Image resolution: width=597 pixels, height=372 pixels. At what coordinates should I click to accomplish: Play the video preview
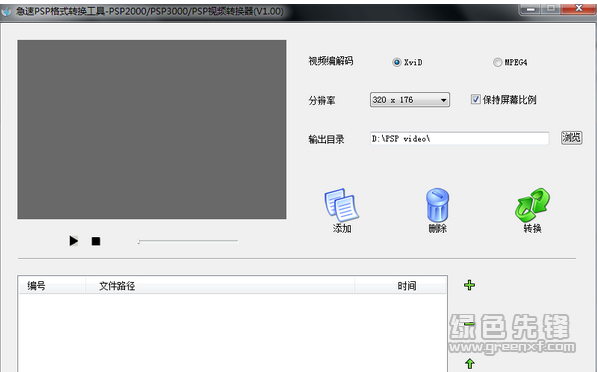[73, 241]
